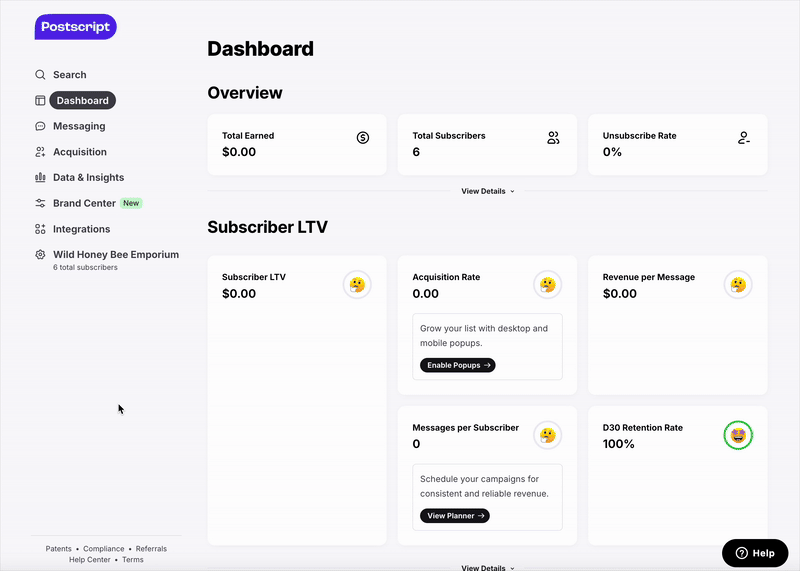This screenshot has height=571, width=800.
Task: Click the D30 Retention Rate star-eyes emoji
Action: point(738,435)
